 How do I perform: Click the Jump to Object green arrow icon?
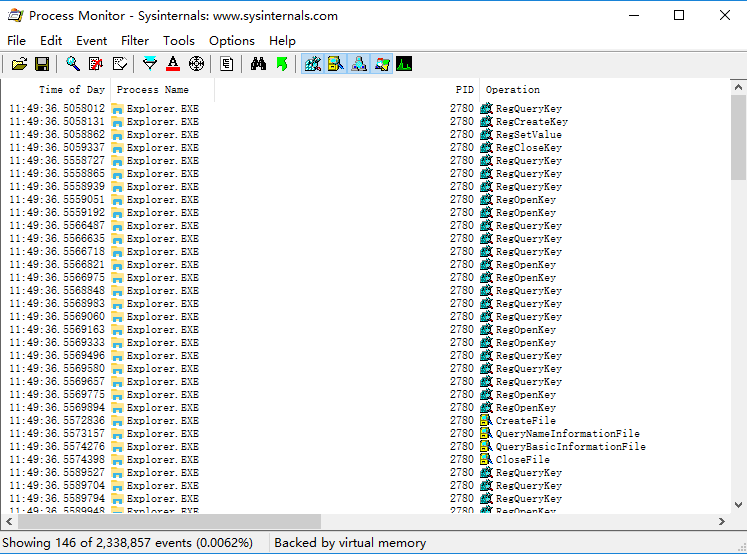pyautogui.click(x=282, y=64)
